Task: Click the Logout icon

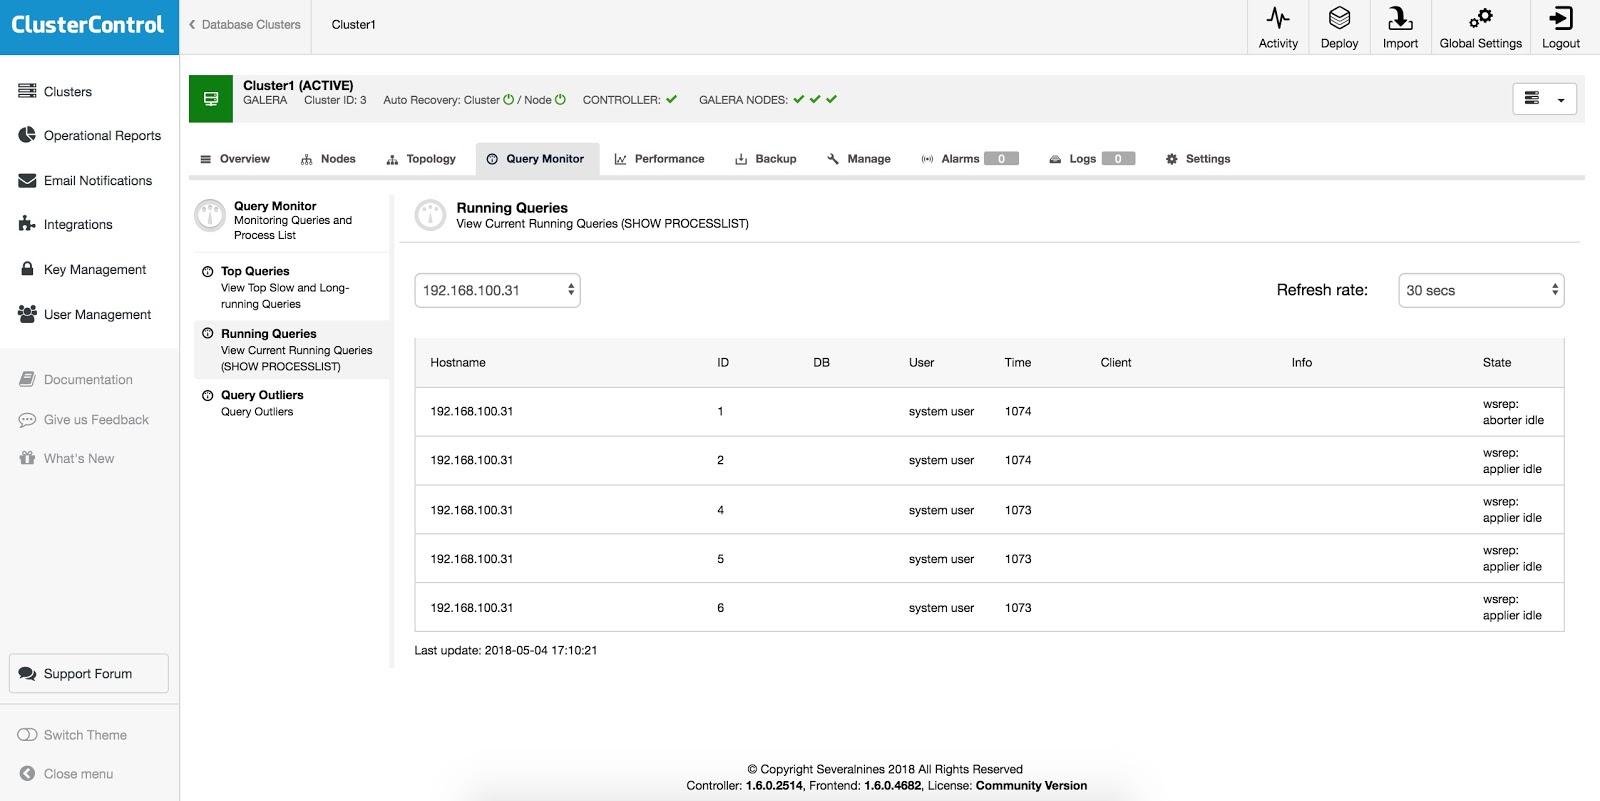Action: pyautogui.click(x=1560, y=17)
